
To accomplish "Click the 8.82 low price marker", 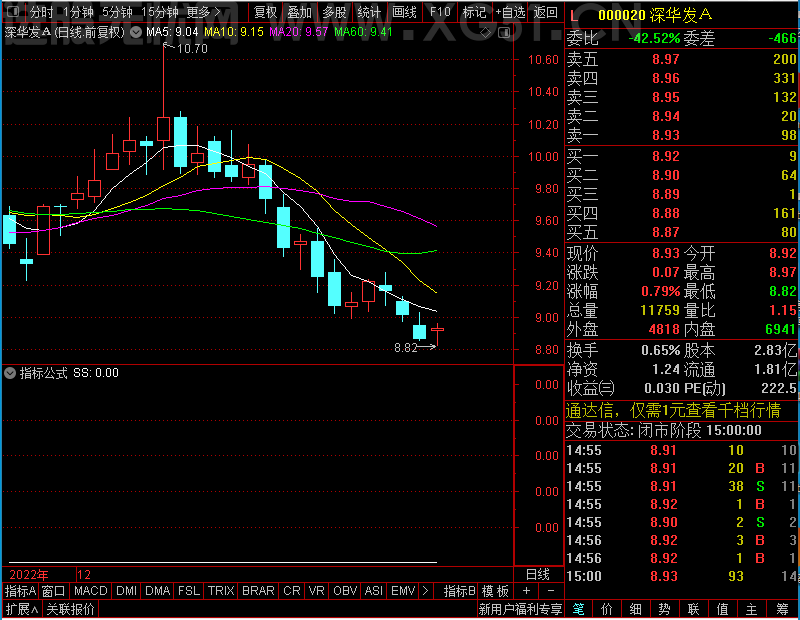I will pyautogui.click(x=406, y=348).
